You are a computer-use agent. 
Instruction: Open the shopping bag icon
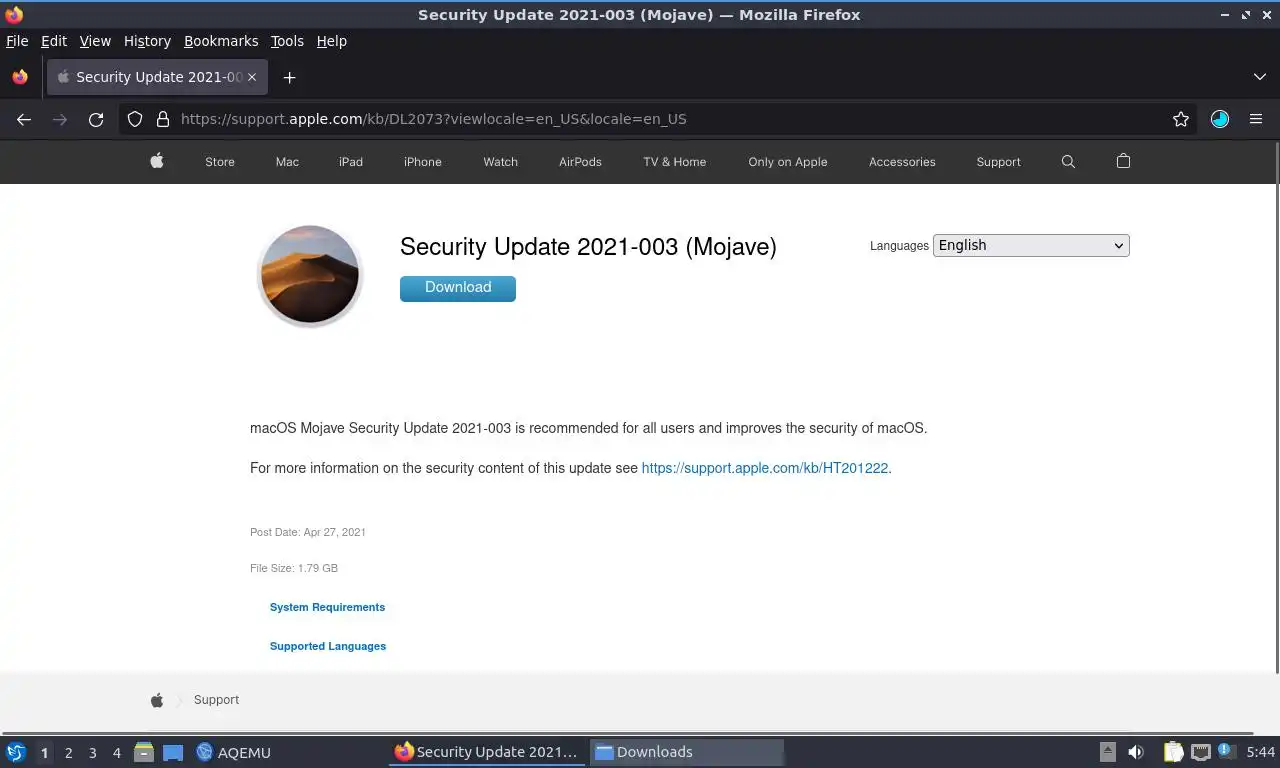[1123, 161]
